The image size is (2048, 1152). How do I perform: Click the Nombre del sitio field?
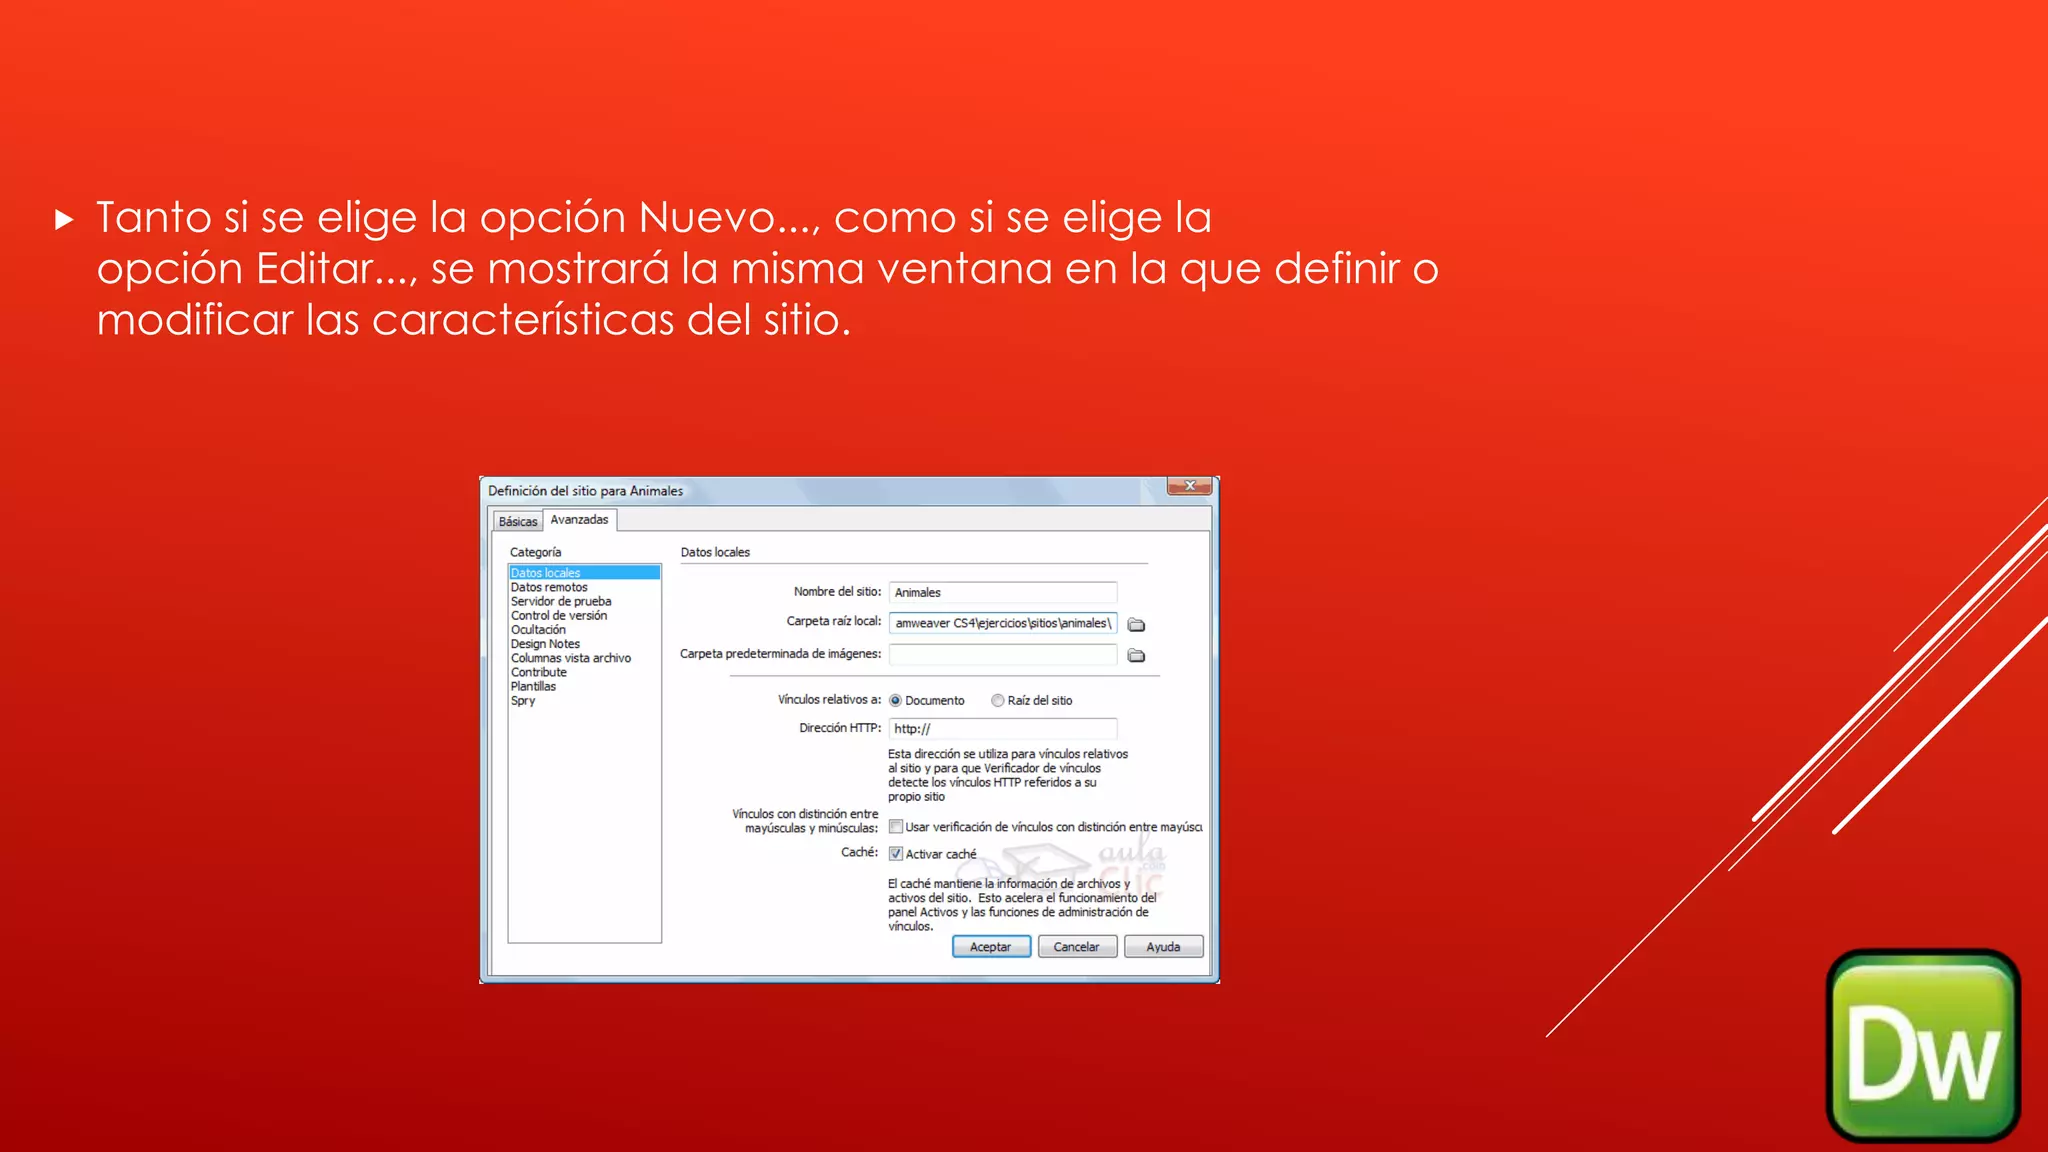1003,593
